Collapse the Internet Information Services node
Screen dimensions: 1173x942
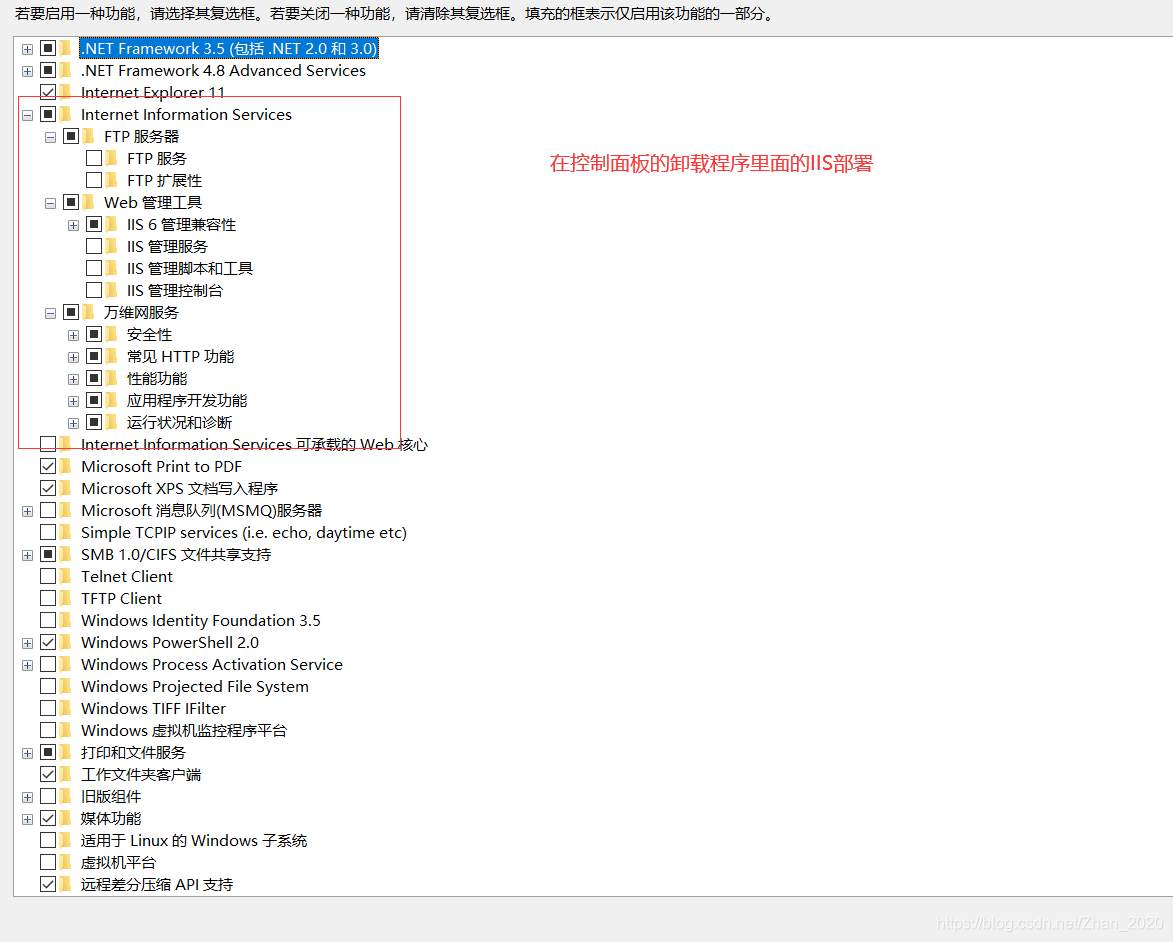[x=28, y=115]
